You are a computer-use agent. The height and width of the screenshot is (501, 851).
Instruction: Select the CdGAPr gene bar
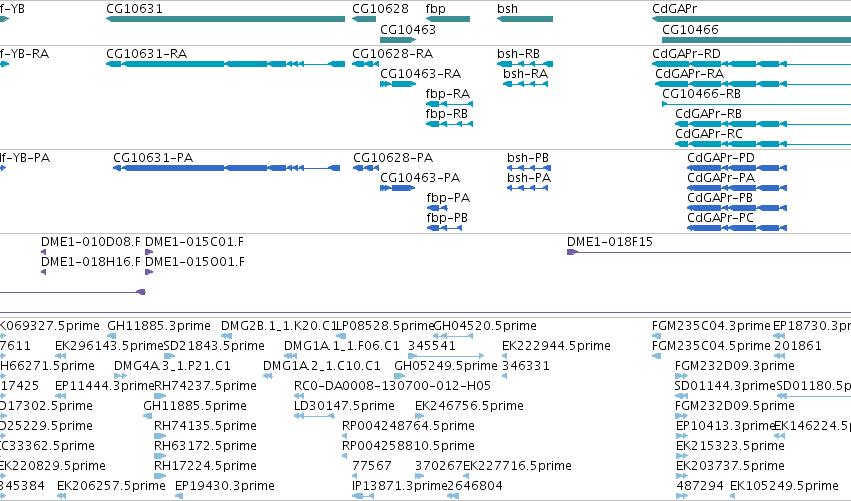pyautogui.click(x=751, y=19)
